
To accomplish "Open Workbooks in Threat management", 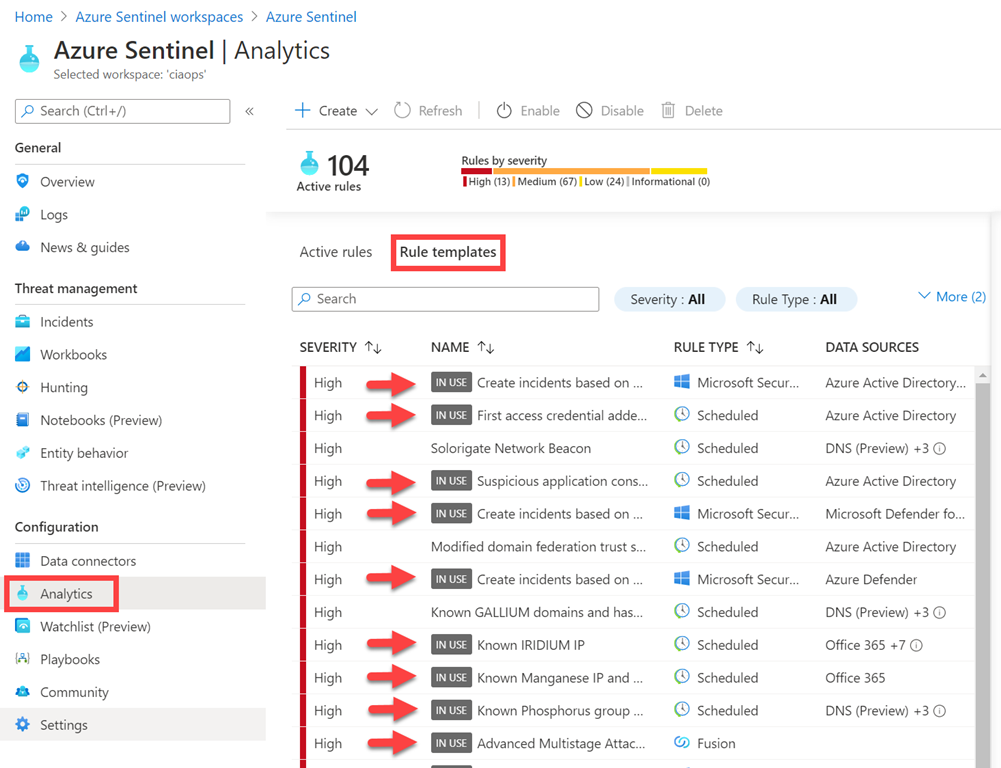I will pos(73,355).
